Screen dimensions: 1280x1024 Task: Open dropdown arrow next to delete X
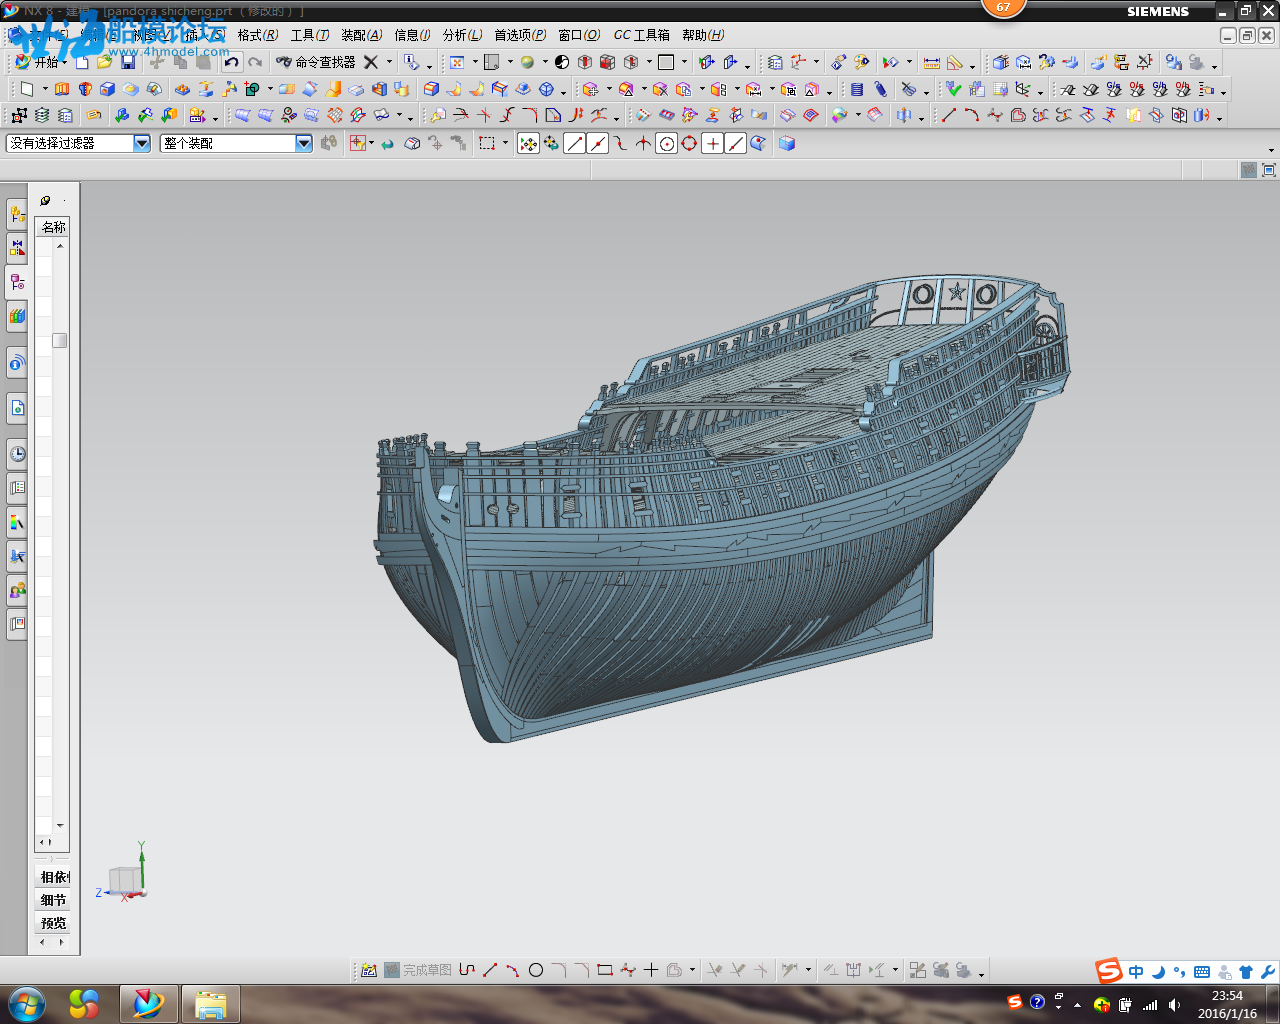click(389, 62)
